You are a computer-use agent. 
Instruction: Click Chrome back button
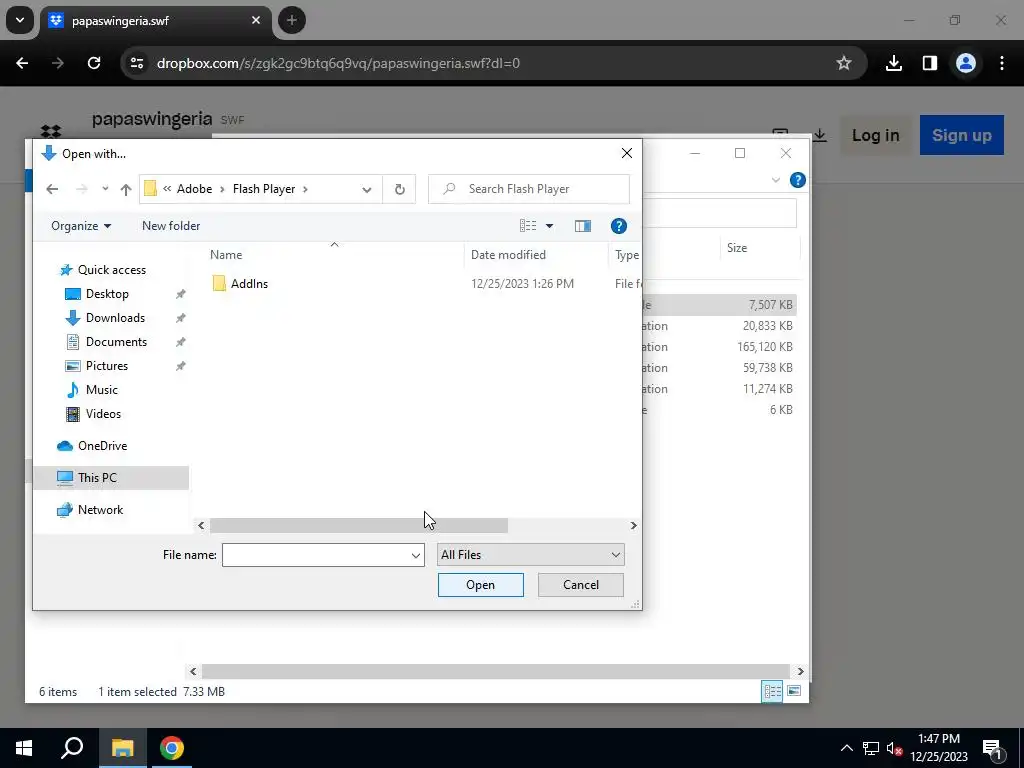tap(22, 63)
